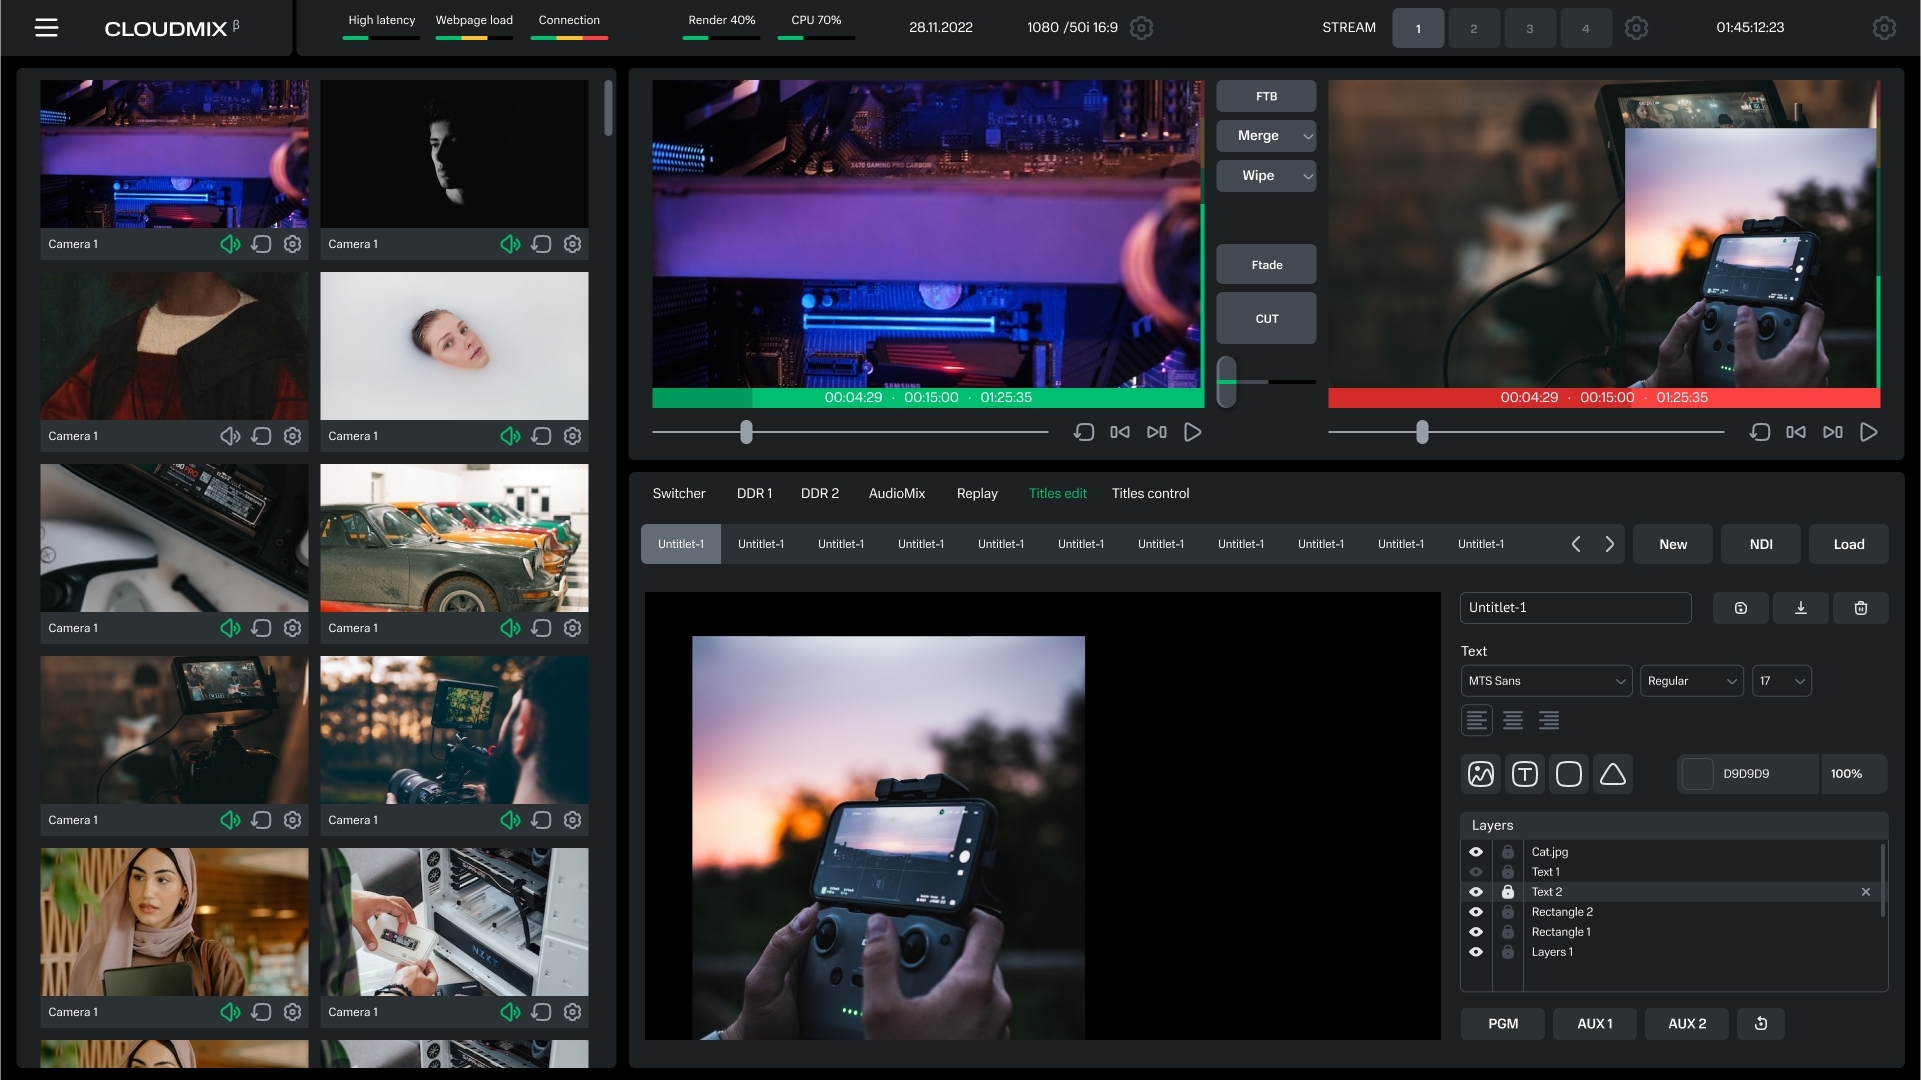Play the preview monitor clip
This screenshot has height=1080, width=1921.
[1192, 432]
